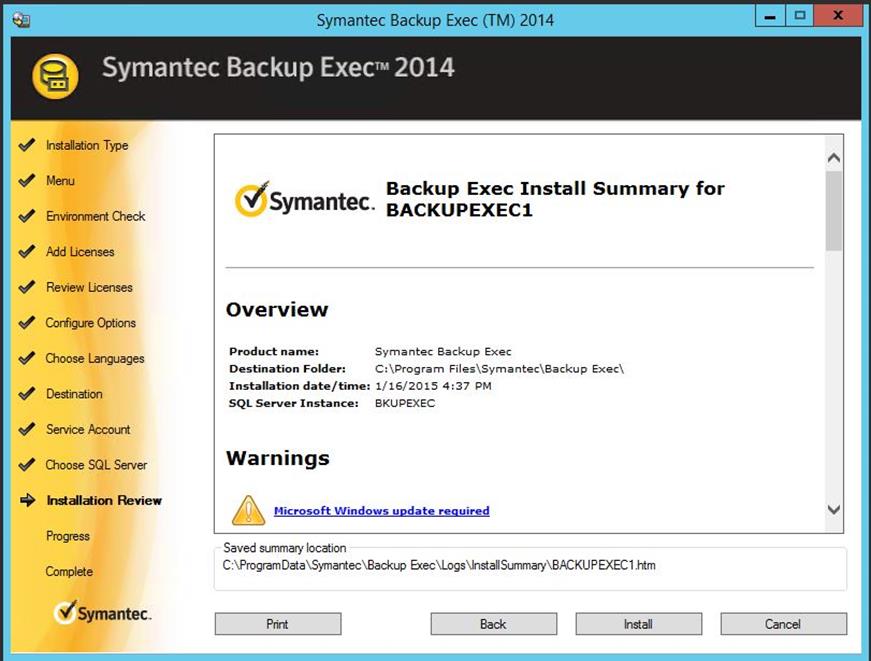
Task: Click checkmark beside Menu step
Action: pos(27,181)
